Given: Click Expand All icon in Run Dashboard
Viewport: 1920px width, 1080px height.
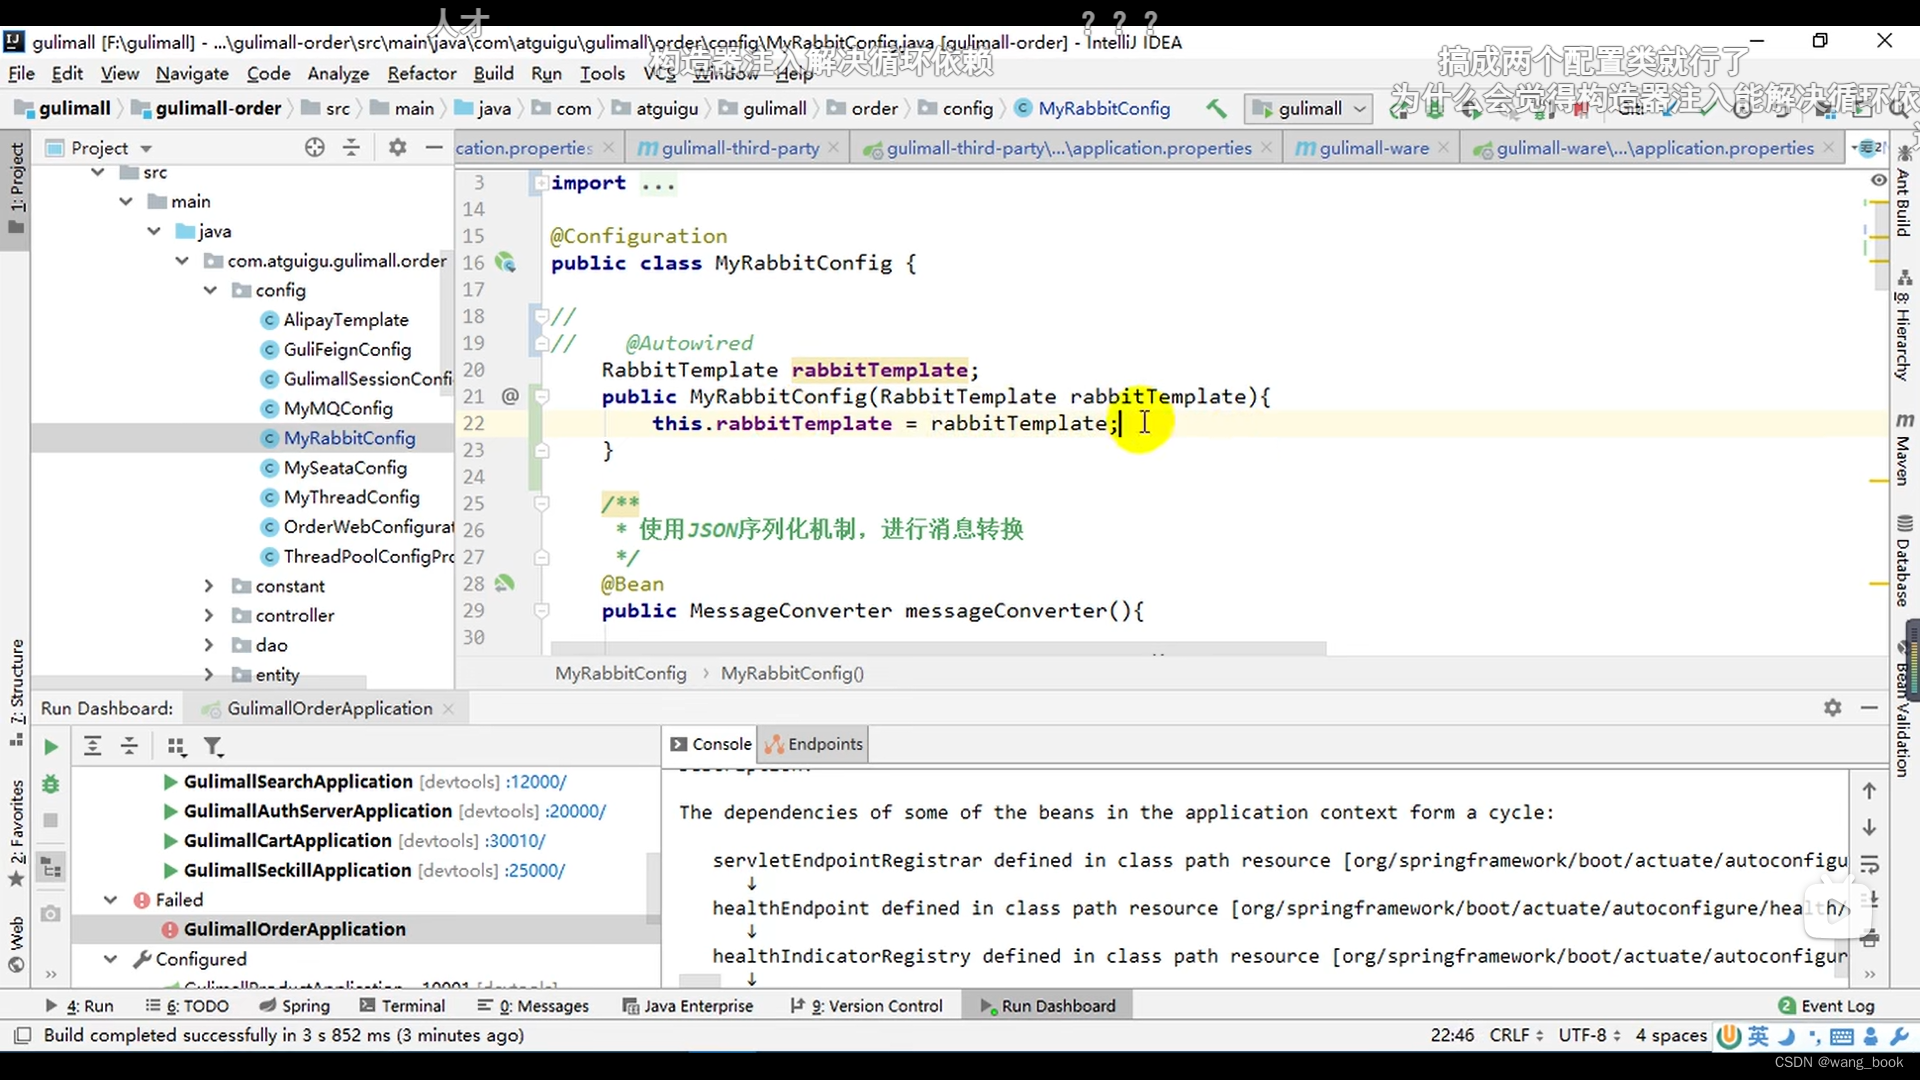Looking at the screenshot, I should [92, 746].
